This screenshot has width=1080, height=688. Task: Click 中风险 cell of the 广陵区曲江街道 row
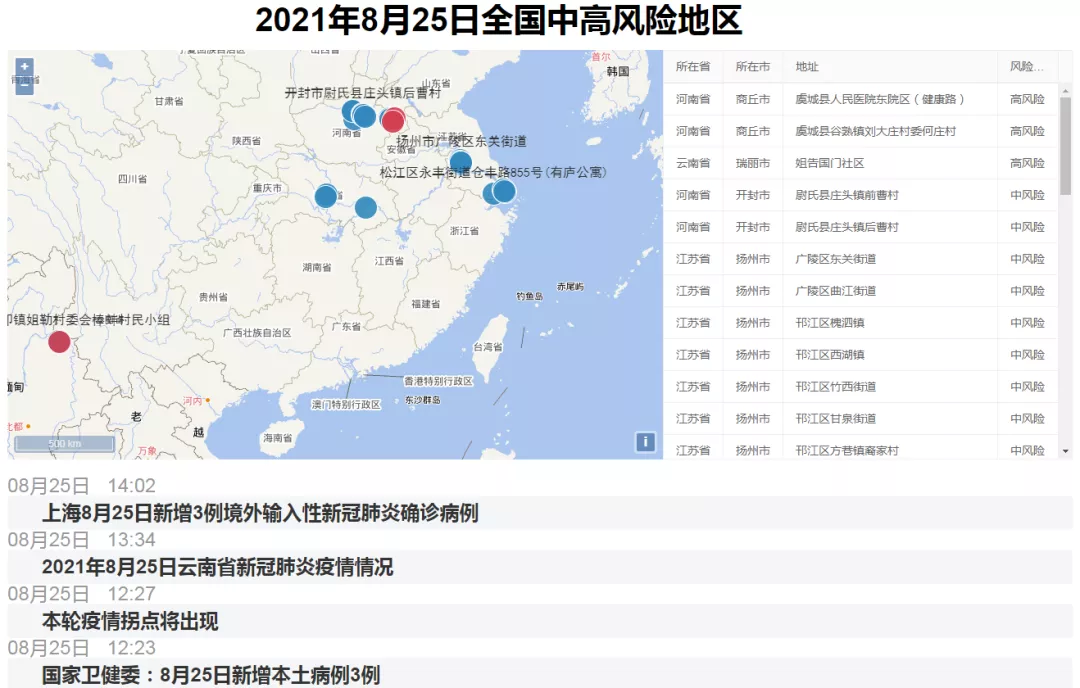pos(1027,291)
